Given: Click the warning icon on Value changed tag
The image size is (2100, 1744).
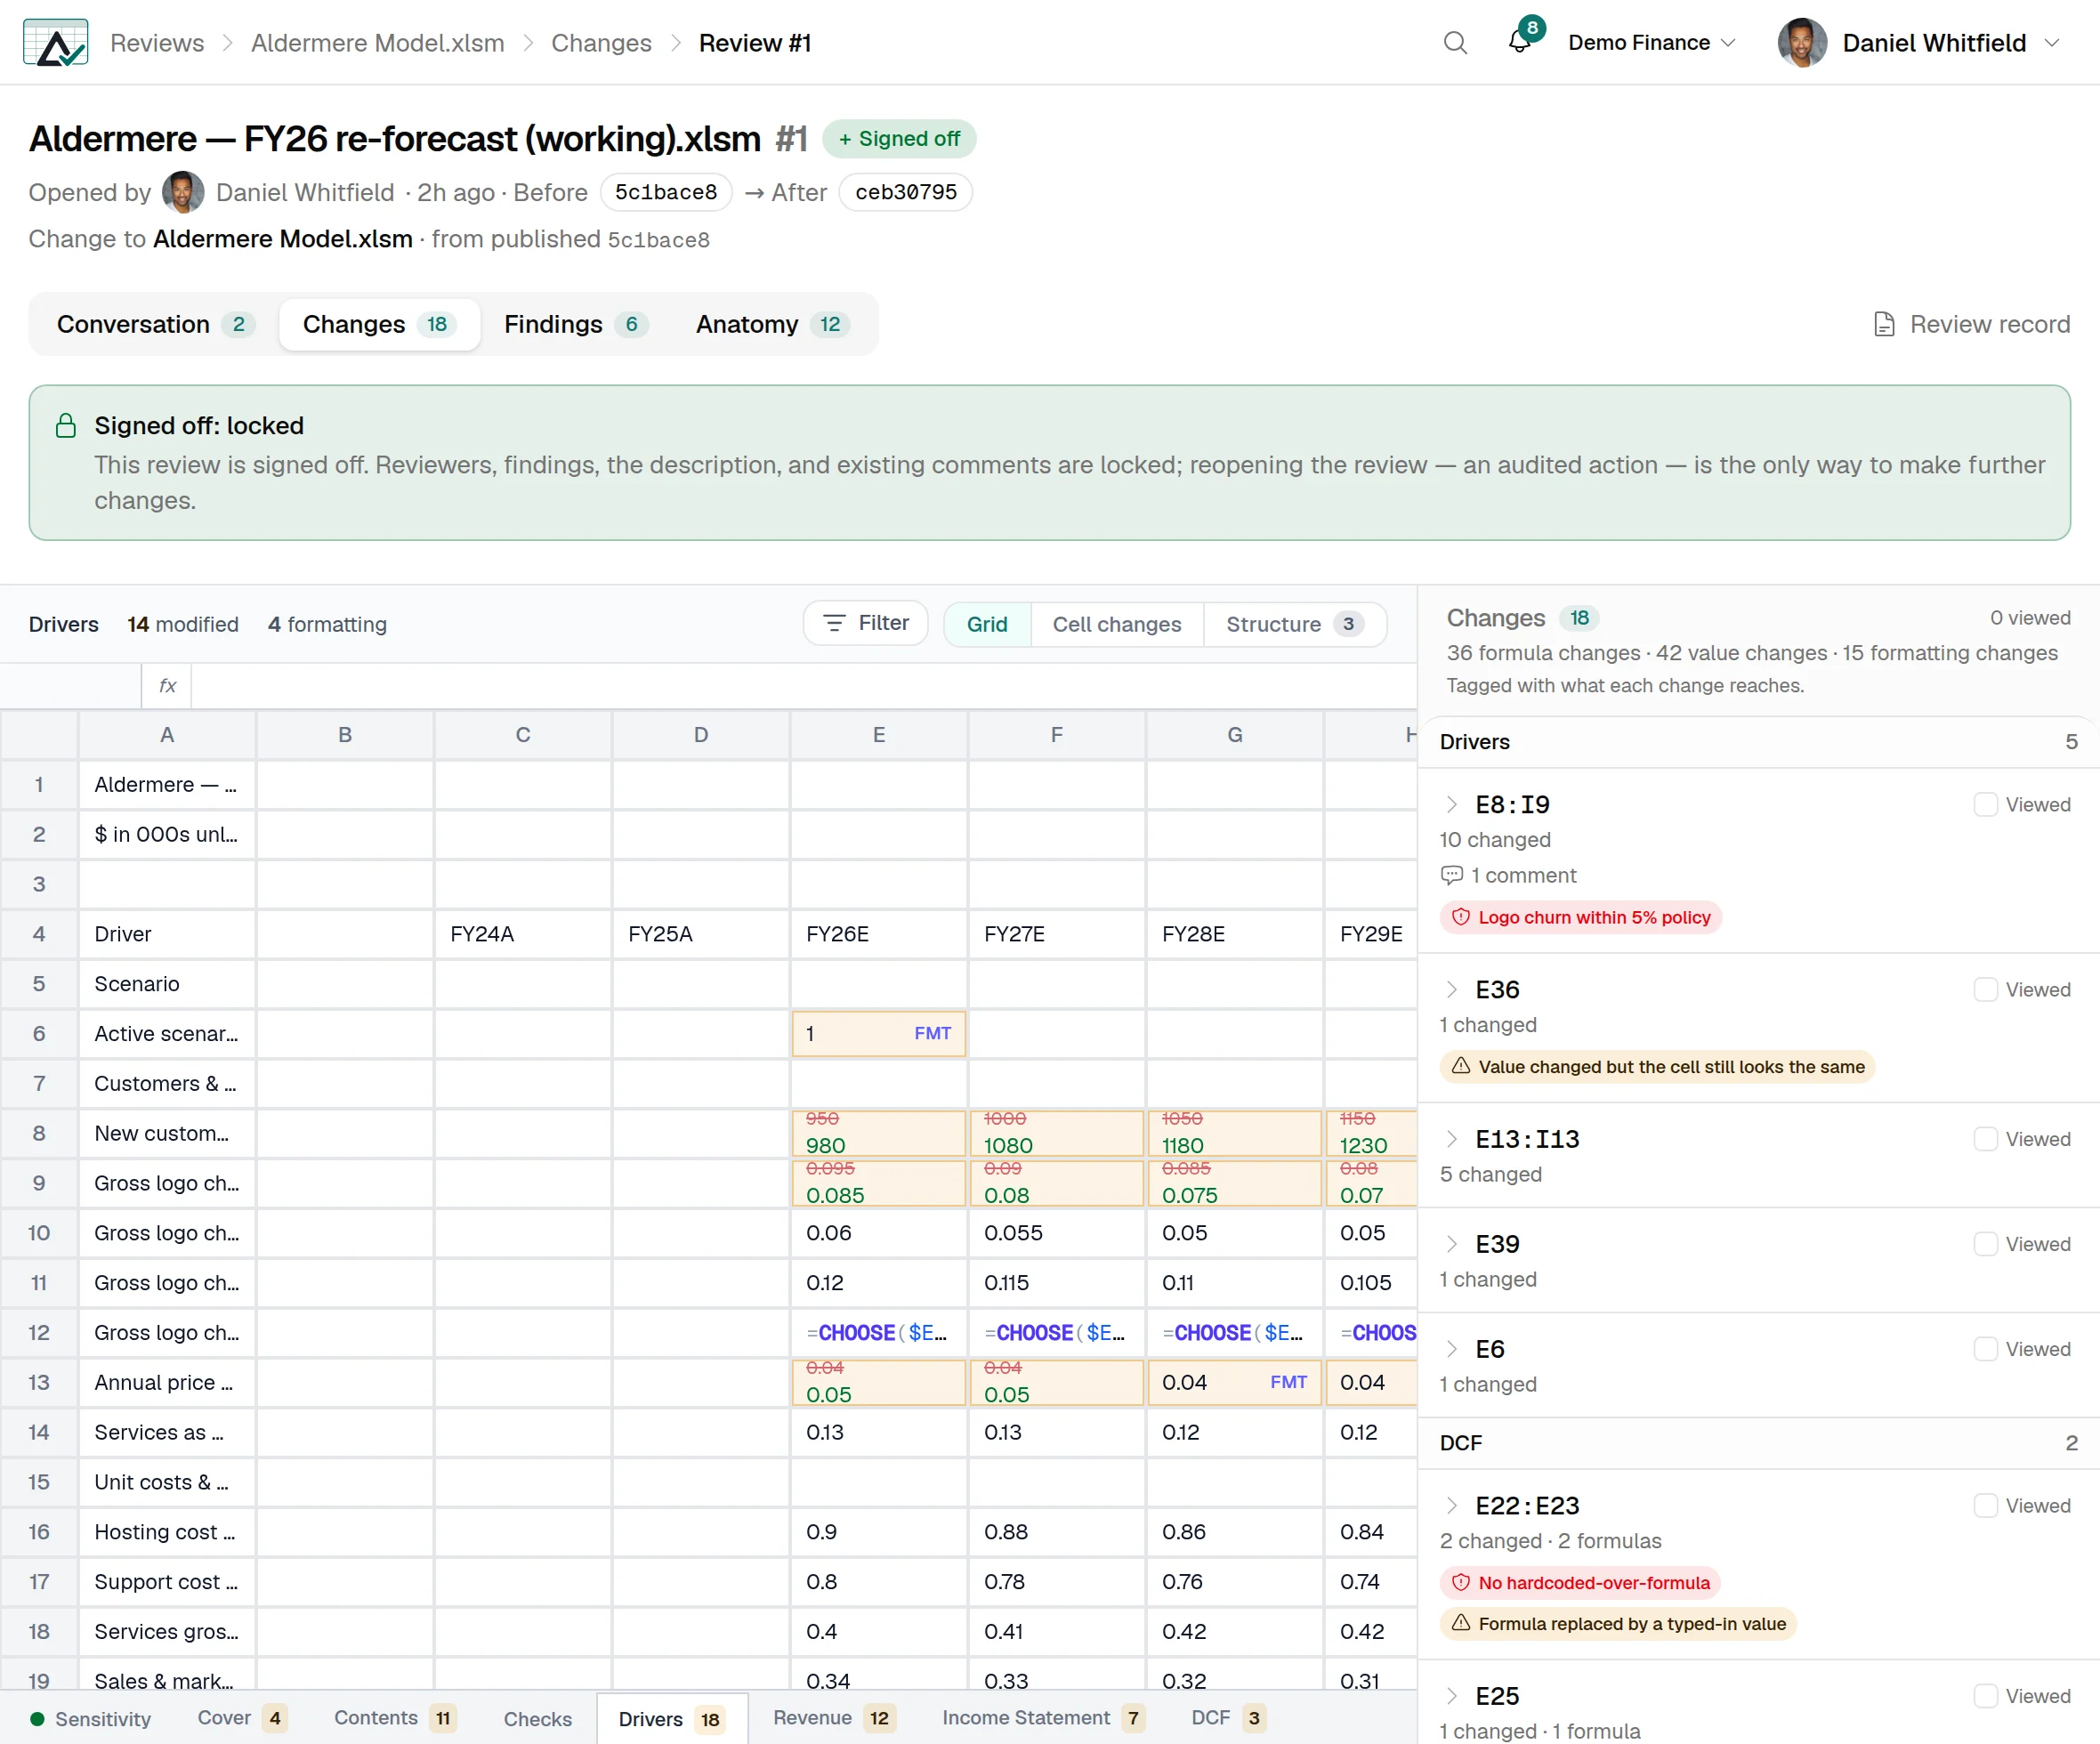Looking at the screenshot, I should point(1461,1066).
